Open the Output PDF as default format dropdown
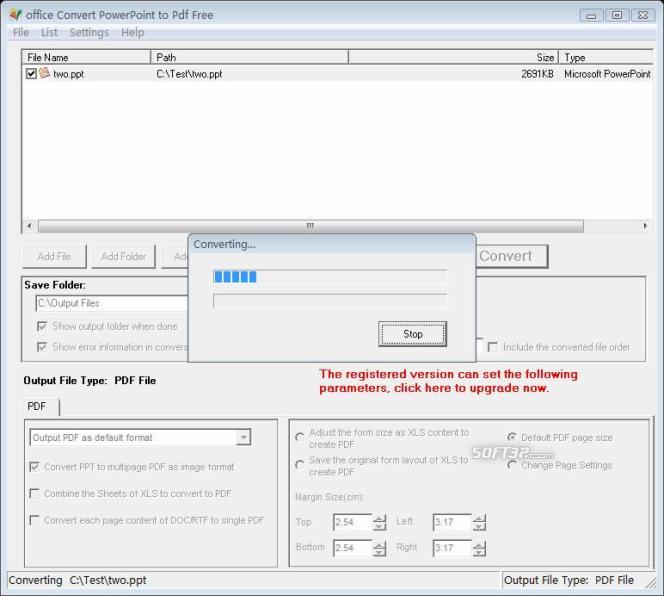664x596 pixels. coord(243,437)
